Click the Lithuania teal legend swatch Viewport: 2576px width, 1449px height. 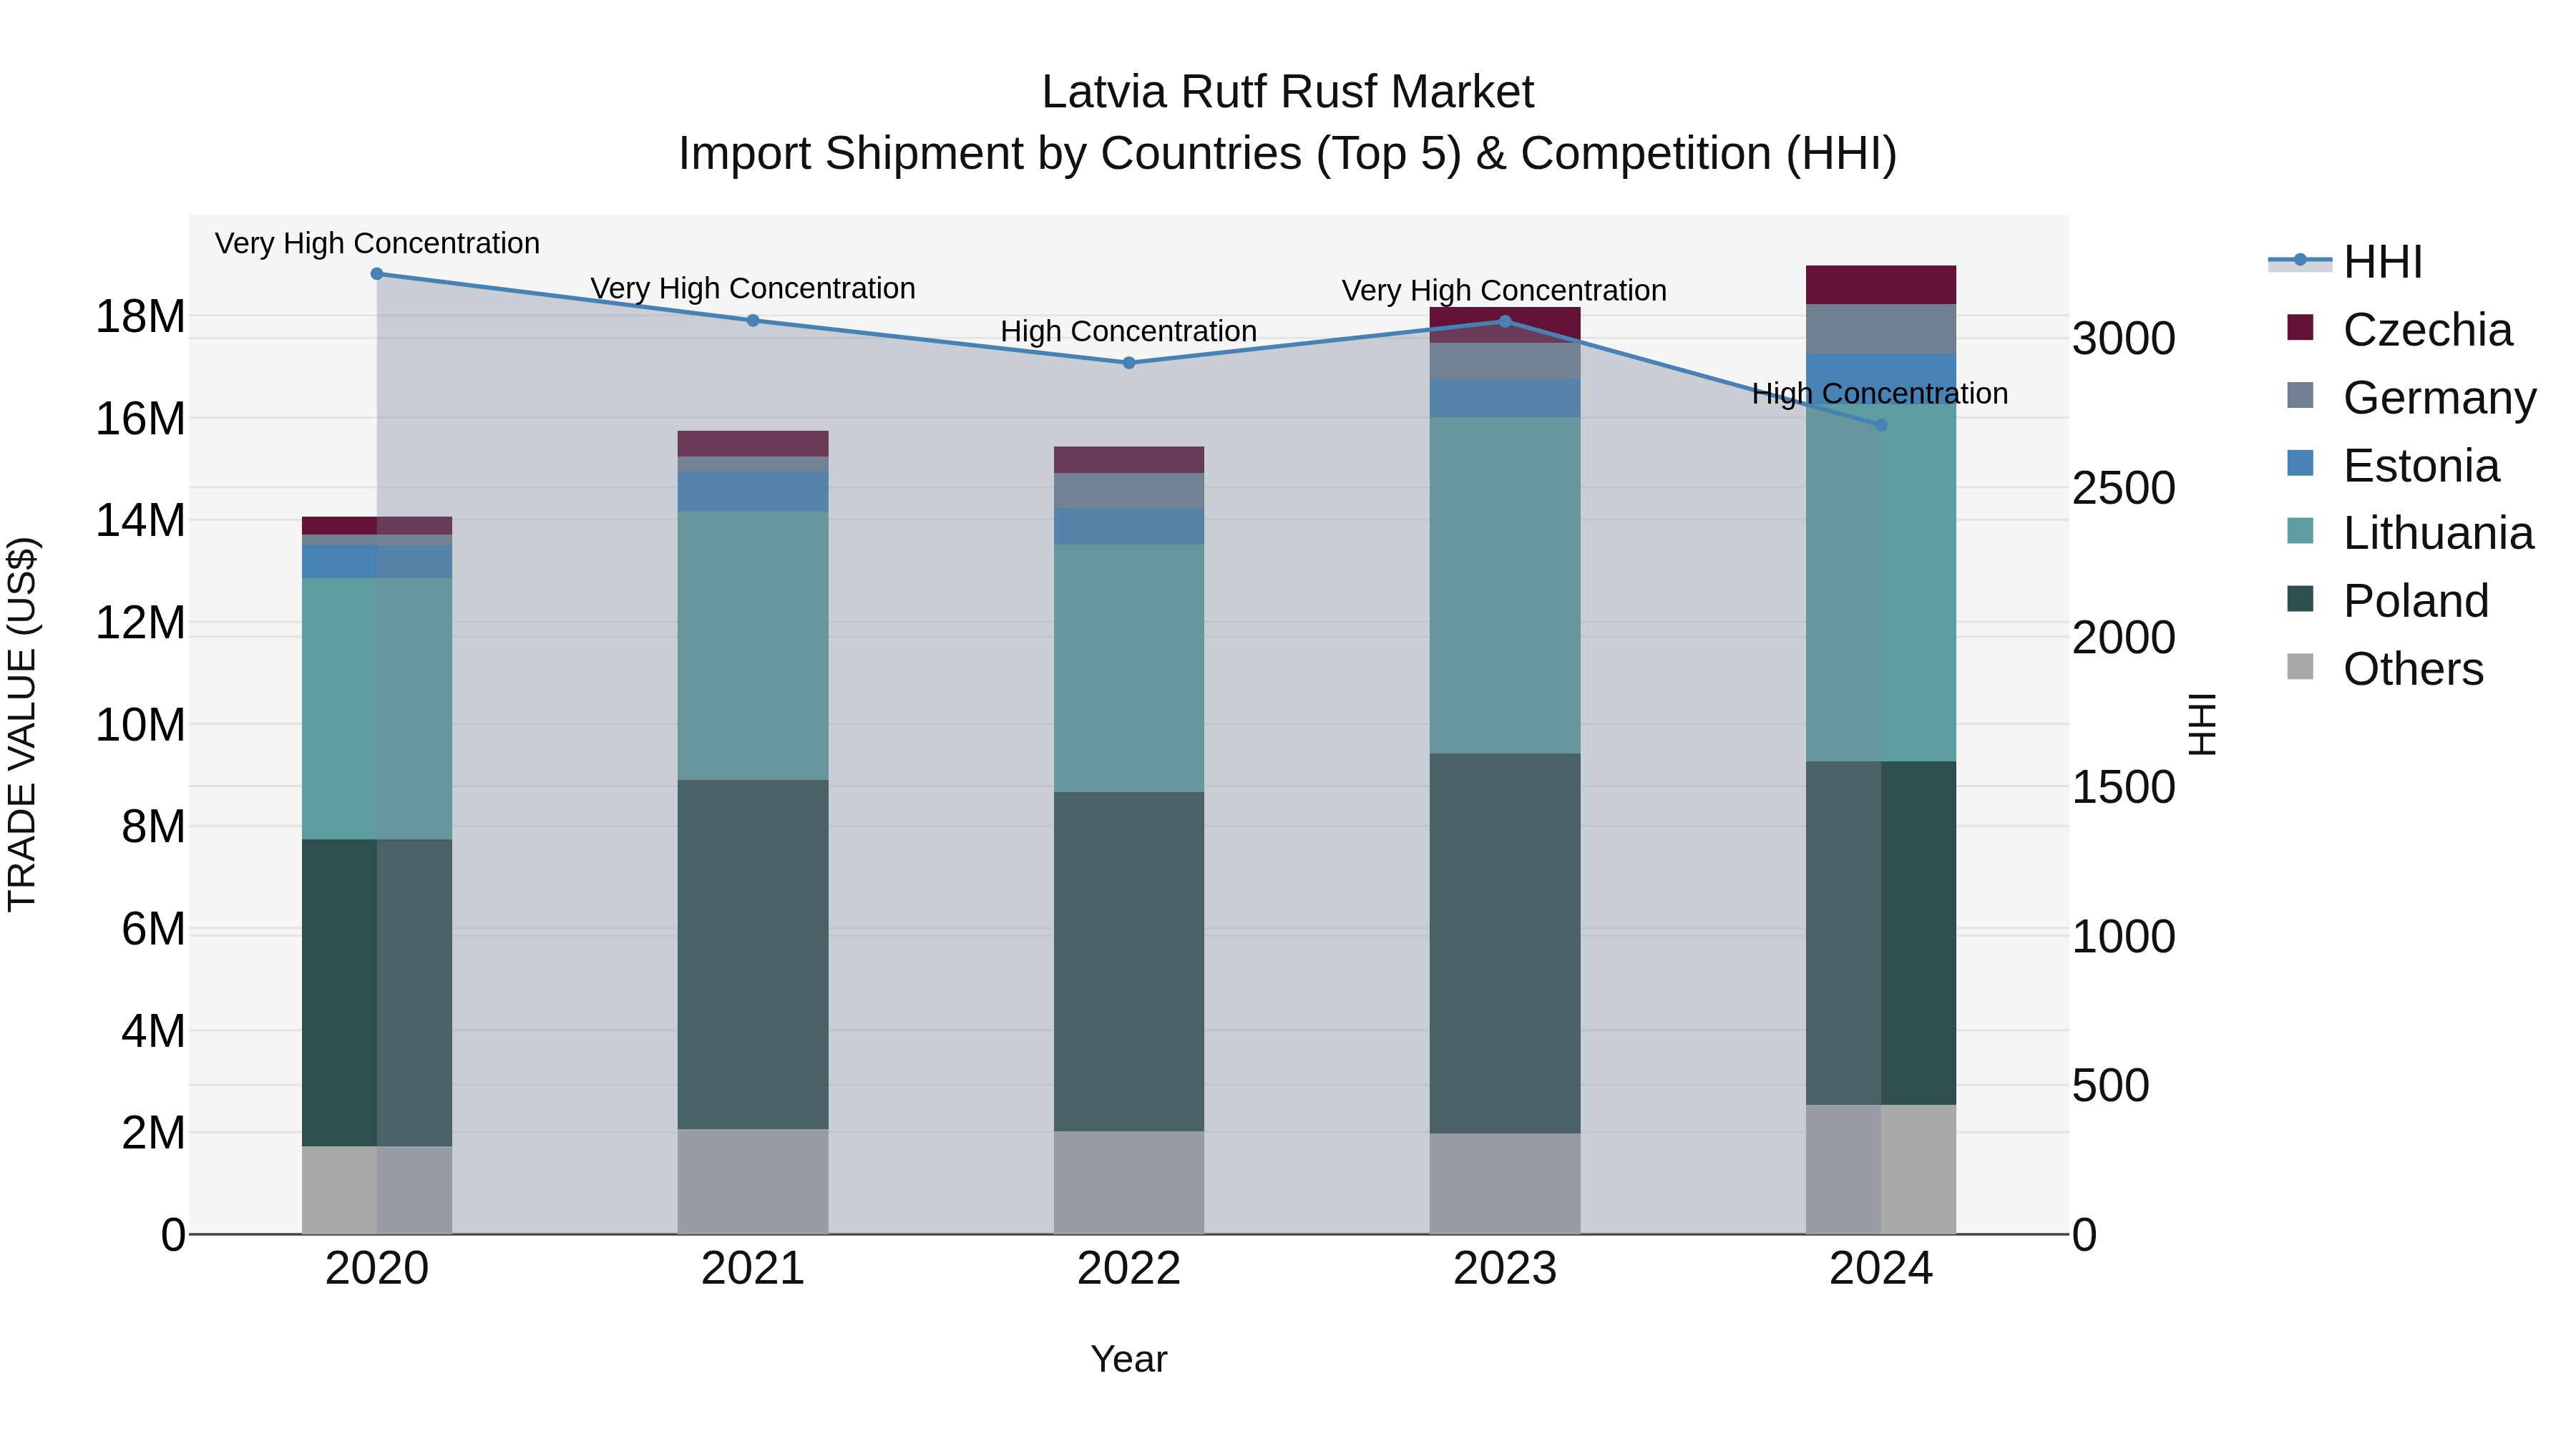tap(2300, 531)
